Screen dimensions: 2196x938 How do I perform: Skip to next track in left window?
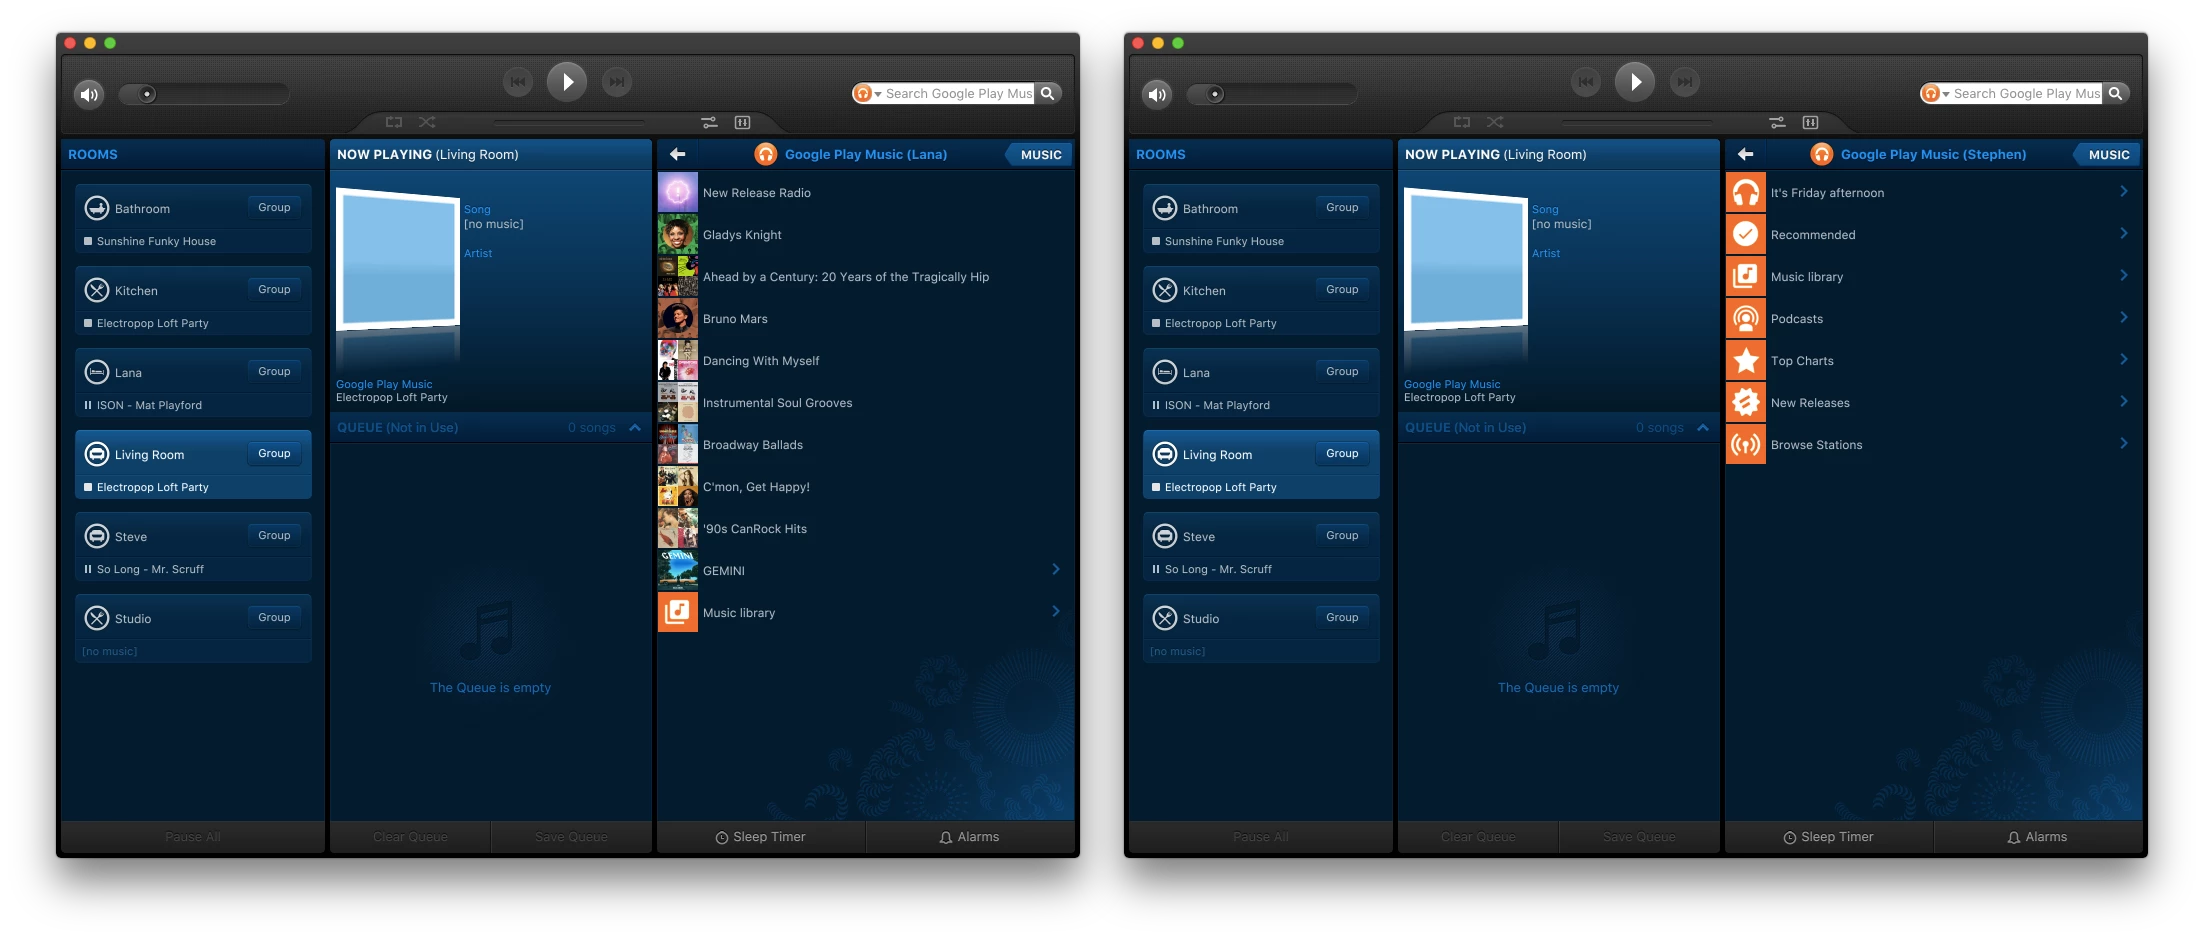[x=617, y=82]
